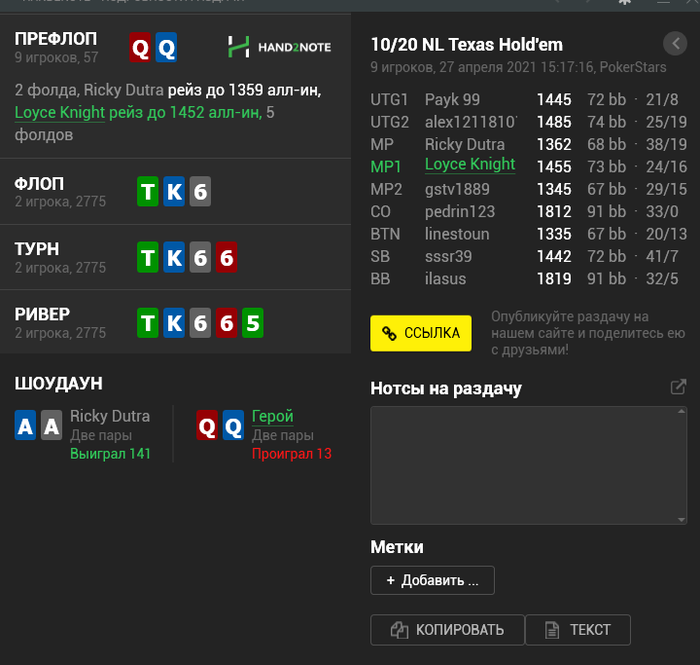Click the notes scrollbar down arrow

click(x=681, y=520)
